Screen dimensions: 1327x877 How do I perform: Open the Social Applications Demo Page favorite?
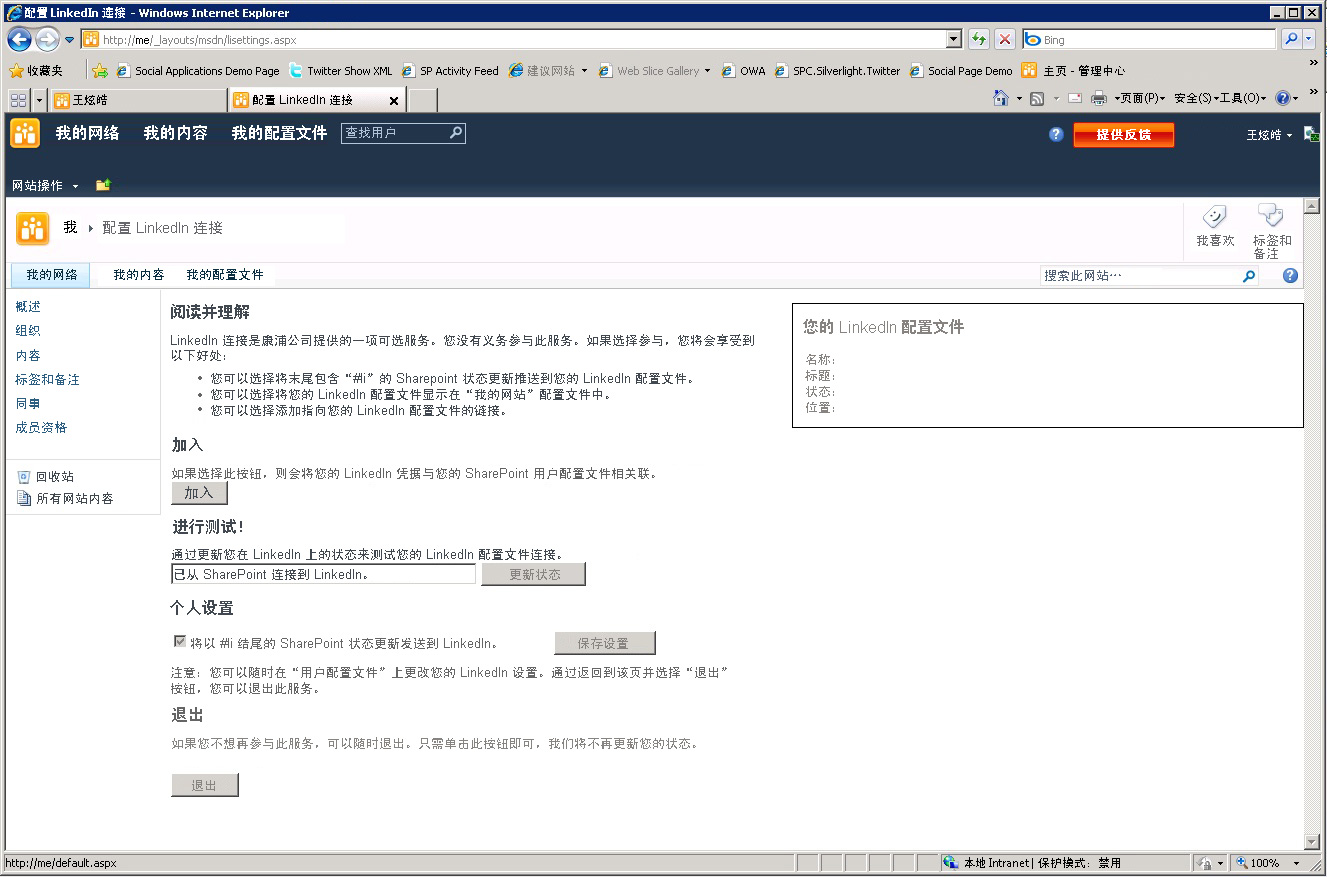coord(198,71)
